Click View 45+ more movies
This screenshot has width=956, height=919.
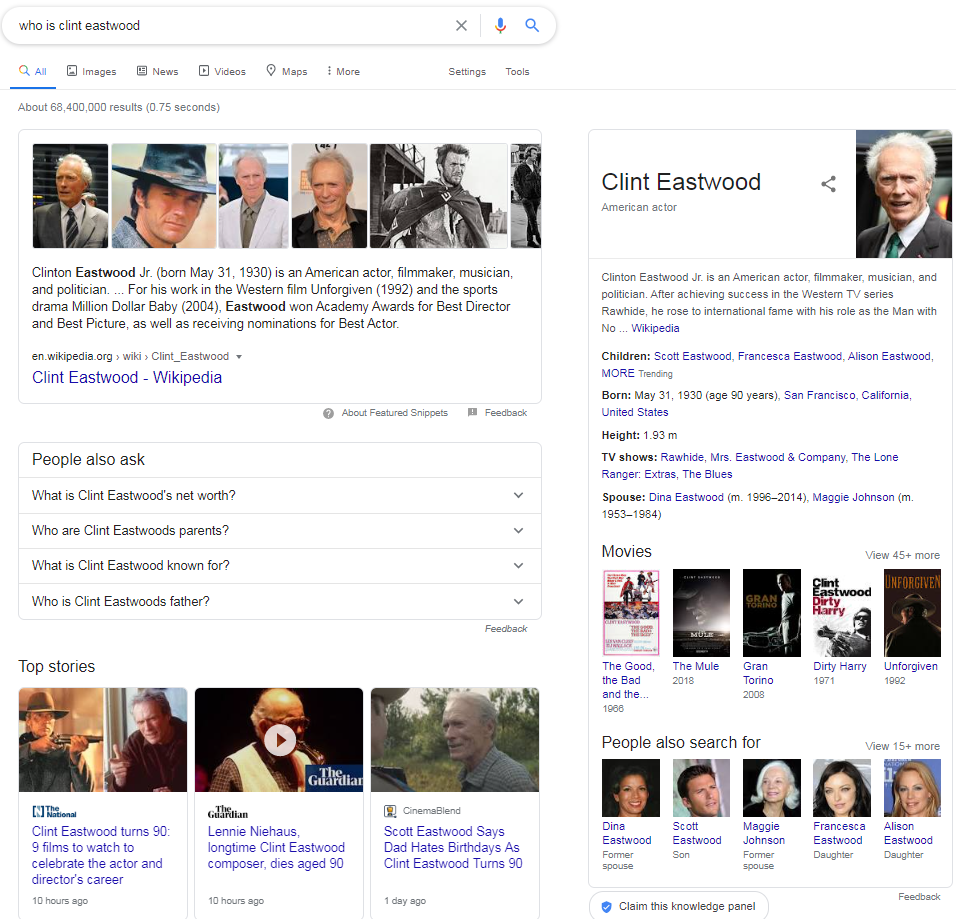pos(902,555)
